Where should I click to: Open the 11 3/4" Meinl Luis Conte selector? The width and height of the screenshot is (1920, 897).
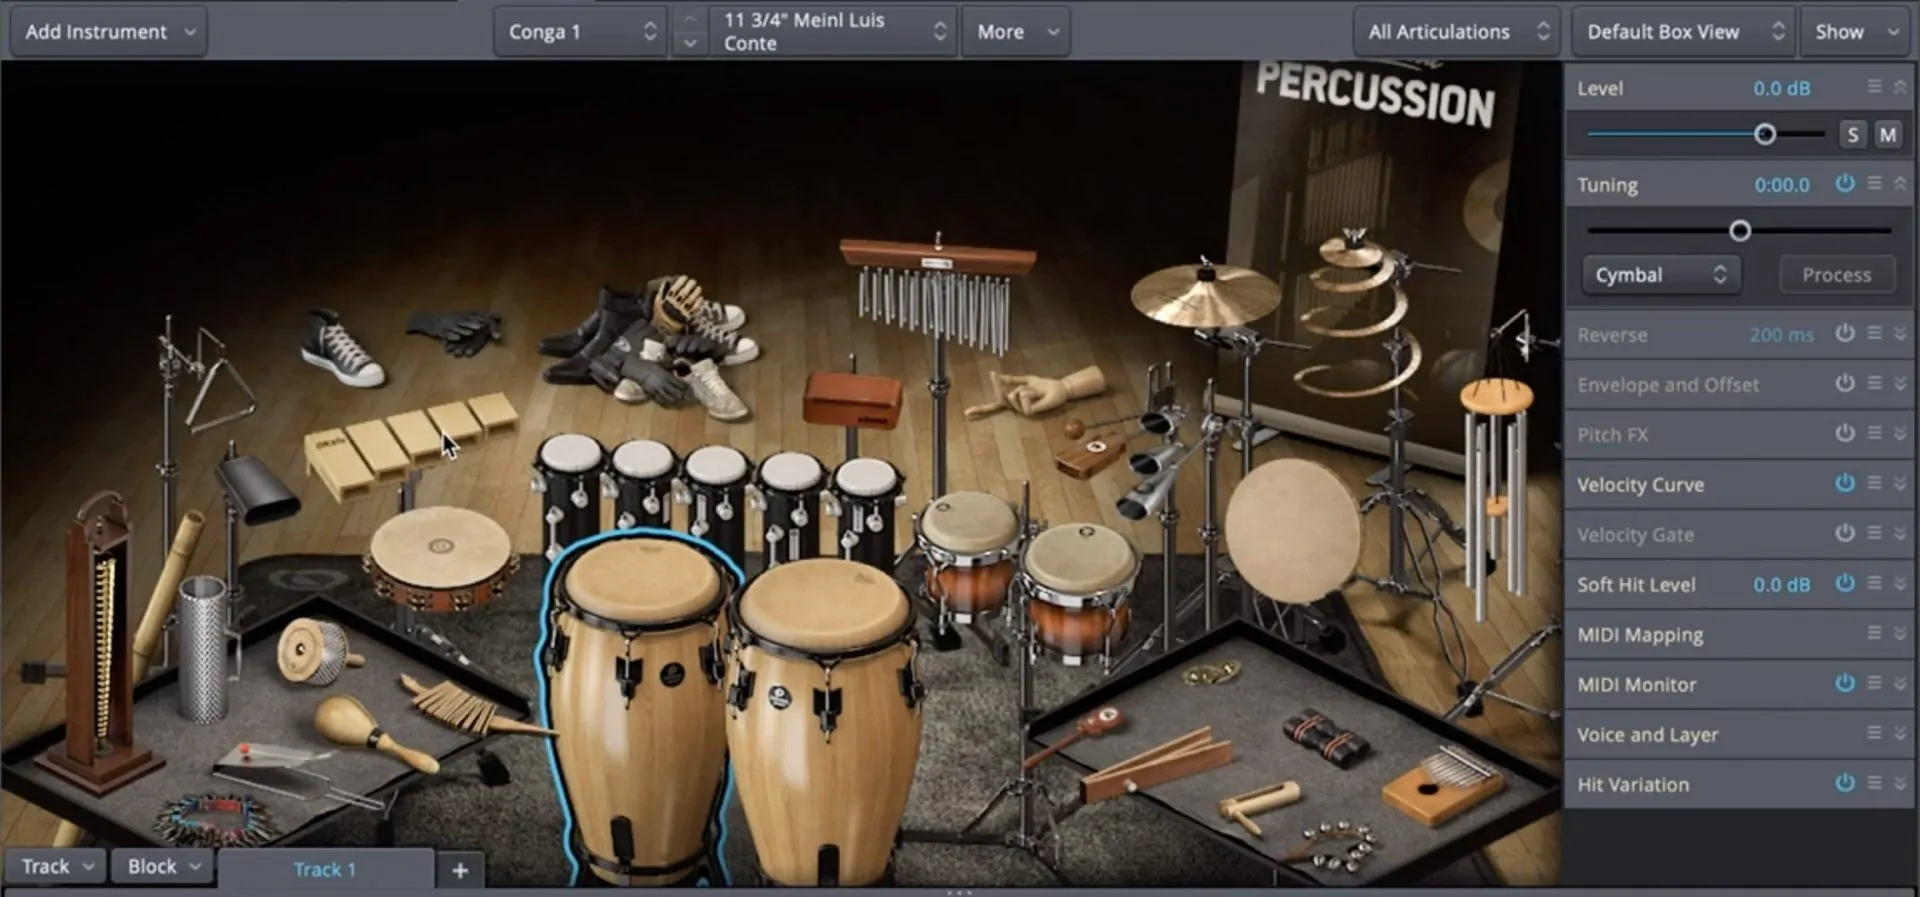pos(832,32)
